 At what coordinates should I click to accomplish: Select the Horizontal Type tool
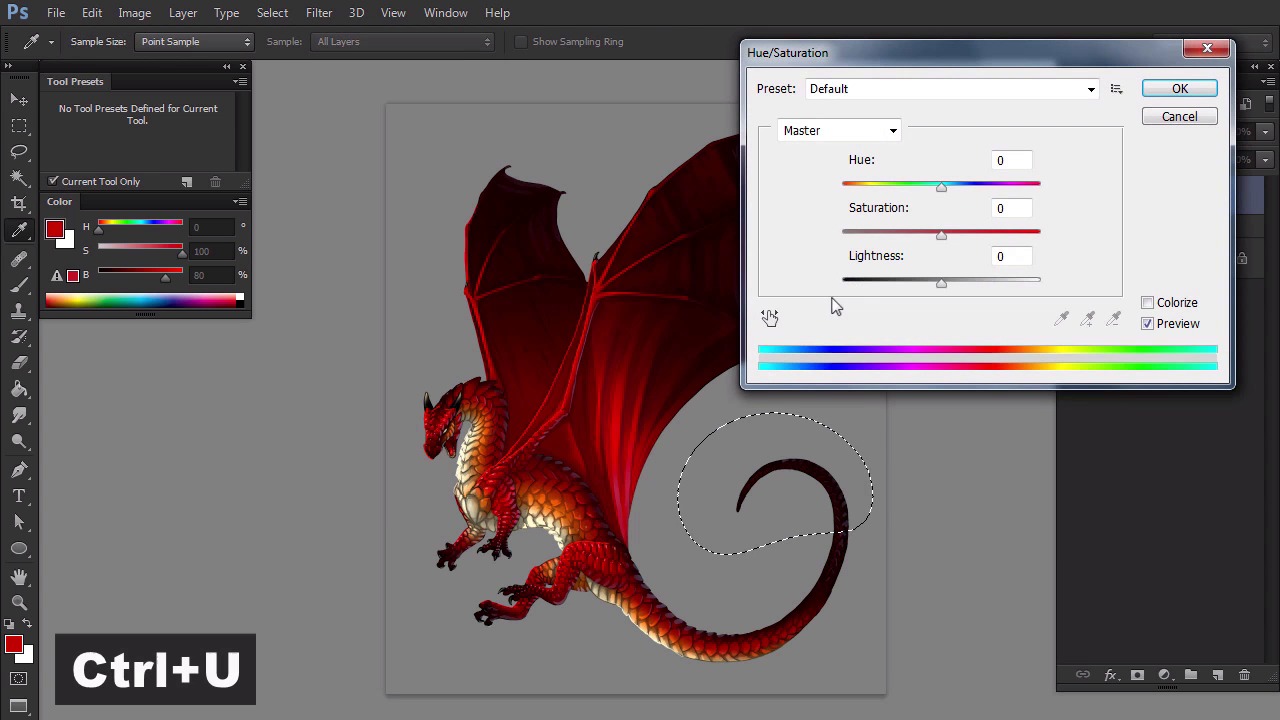click(19, 496)
